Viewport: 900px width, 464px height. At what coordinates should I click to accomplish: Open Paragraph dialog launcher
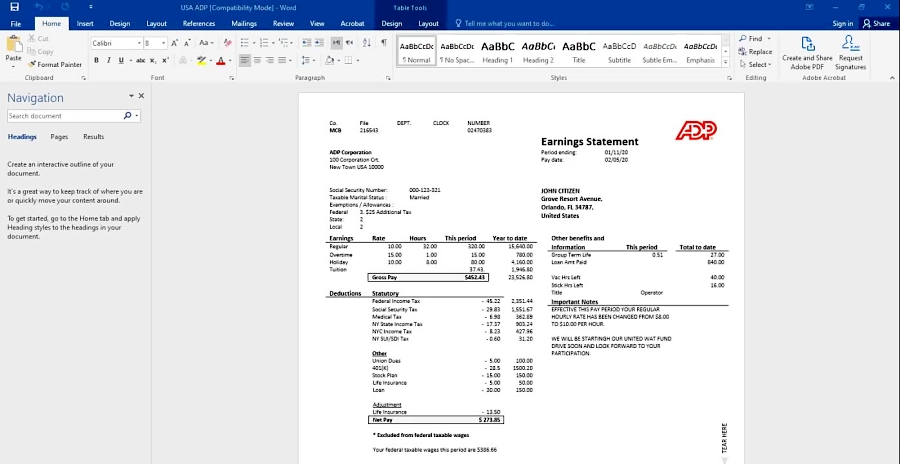[388, 78]
